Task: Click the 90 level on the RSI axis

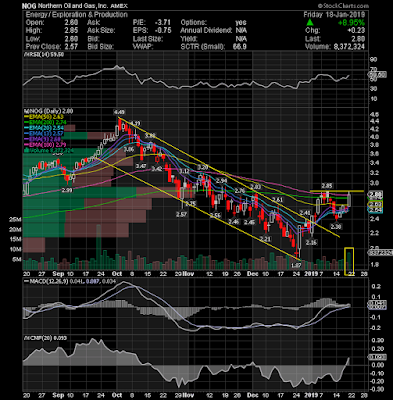Action: point(373,59)
